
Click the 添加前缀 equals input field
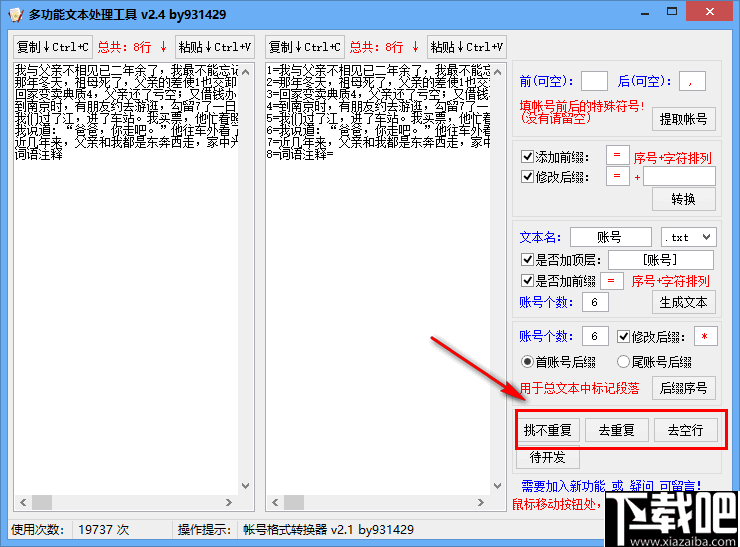pos(617,156)
